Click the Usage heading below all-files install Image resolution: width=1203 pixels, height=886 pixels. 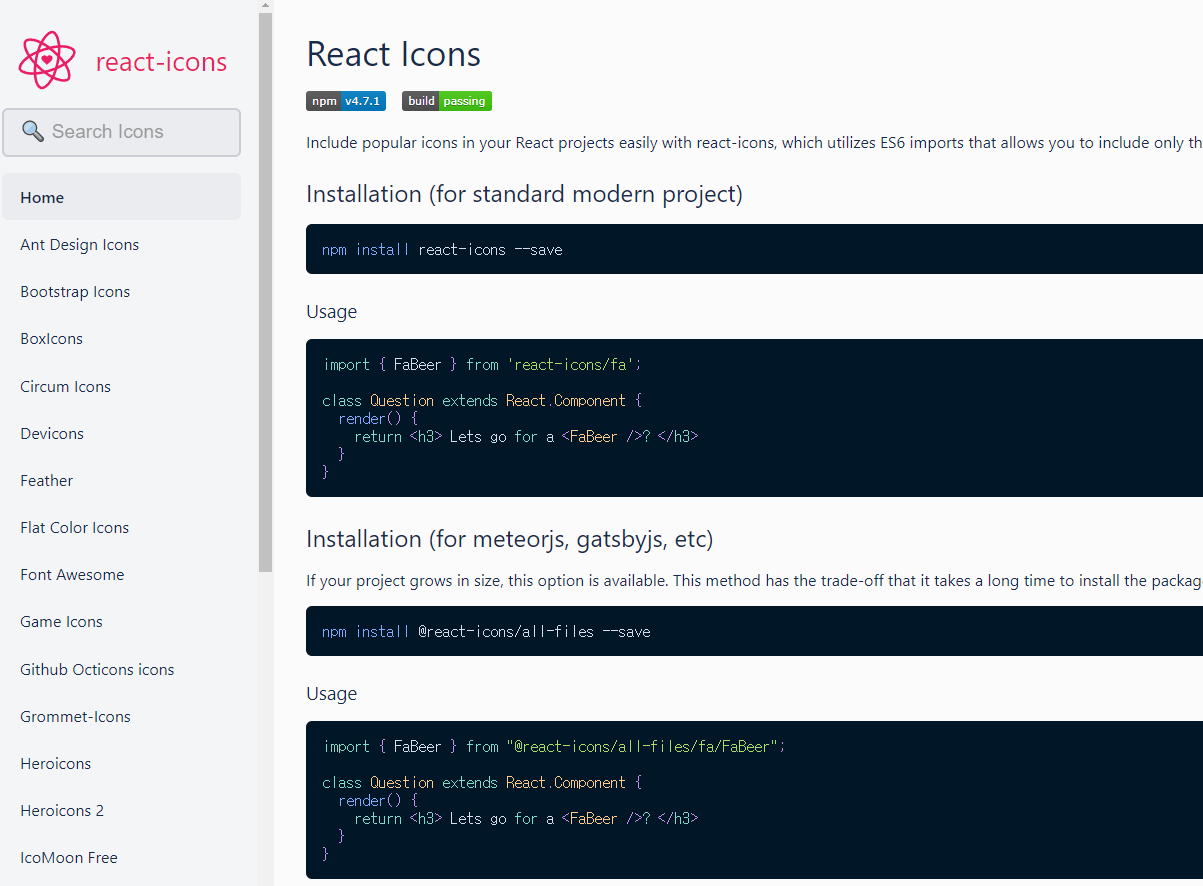(x=332, y=694)
